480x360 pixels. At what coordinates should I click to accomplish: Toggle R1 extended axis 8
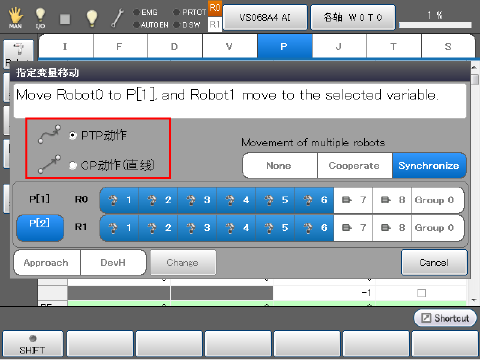pos(392,228)
